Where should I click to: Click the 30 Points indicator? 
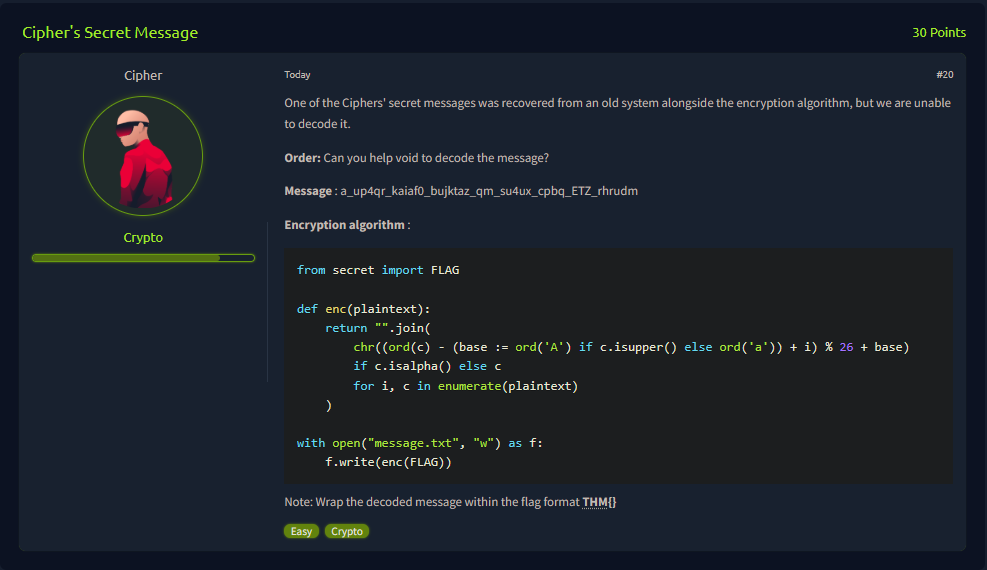click(938, 33)
